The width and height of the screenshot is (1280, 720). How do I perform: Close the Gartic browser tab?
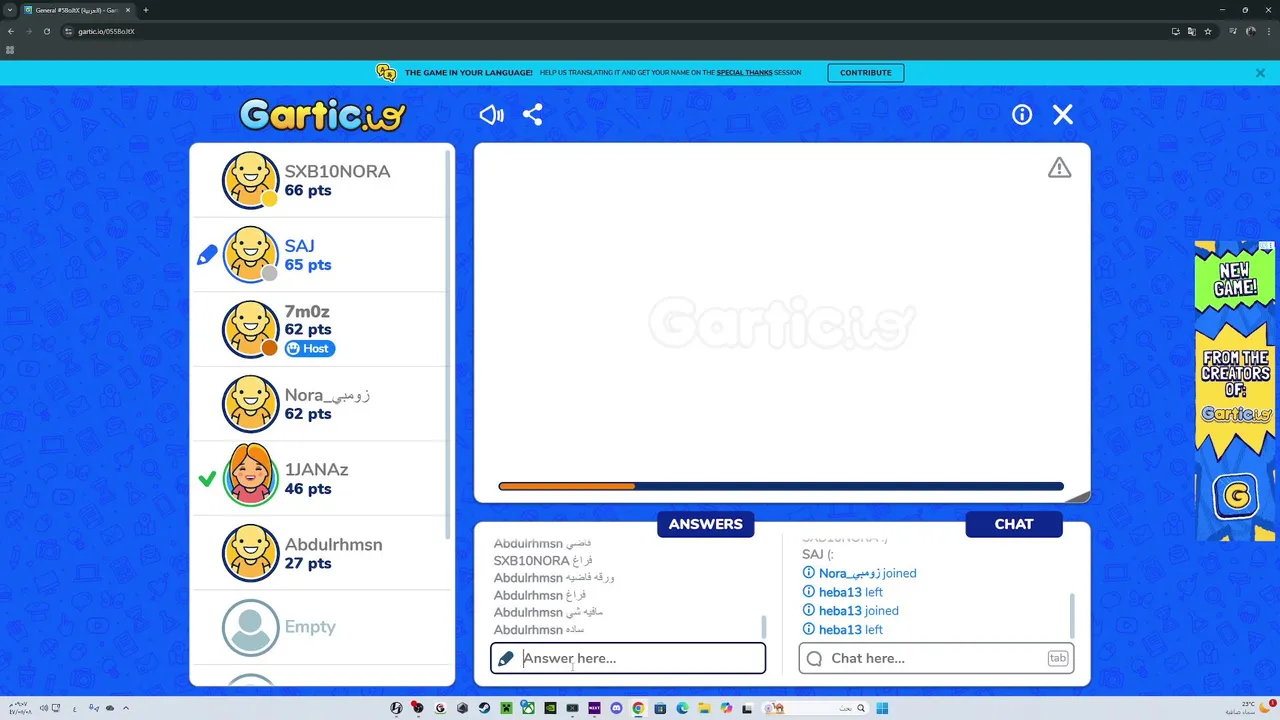click(128, 10)
